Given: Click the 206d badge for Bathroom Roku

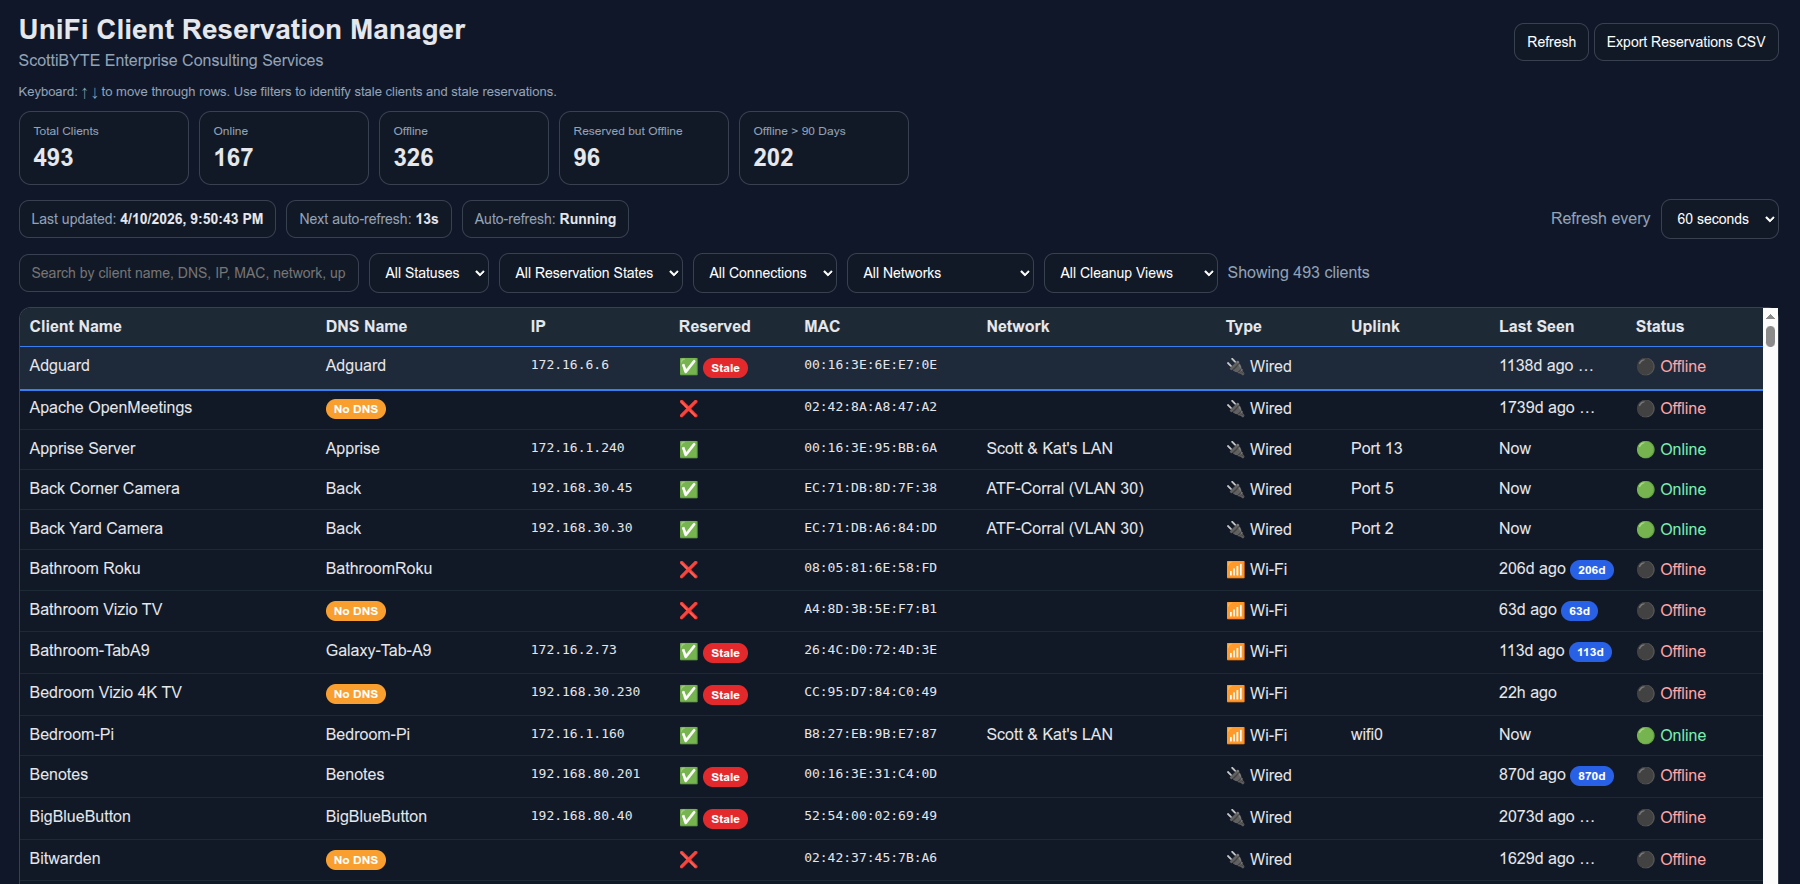Looking at the screenshot, I should pos(1591,570).
